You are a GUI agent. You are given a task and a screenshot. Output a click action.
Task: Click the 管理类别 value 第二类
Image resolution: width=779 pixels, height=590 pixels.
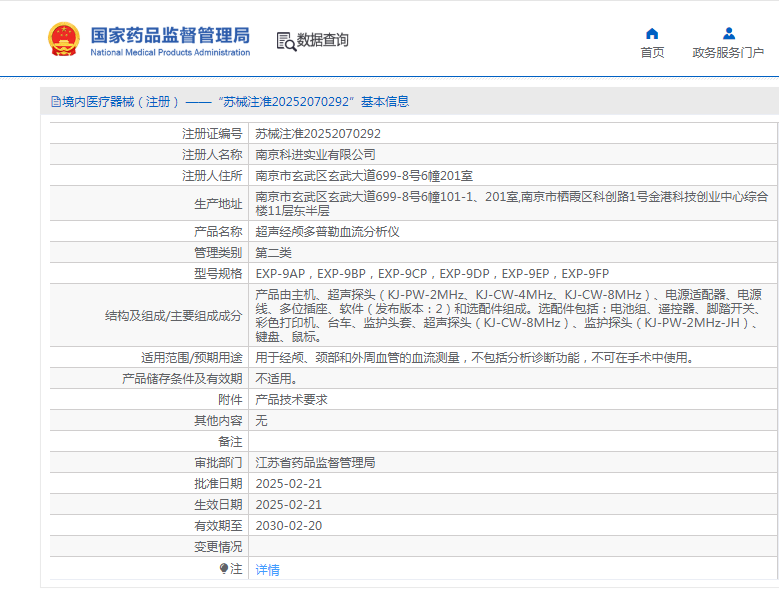(273, 252)
